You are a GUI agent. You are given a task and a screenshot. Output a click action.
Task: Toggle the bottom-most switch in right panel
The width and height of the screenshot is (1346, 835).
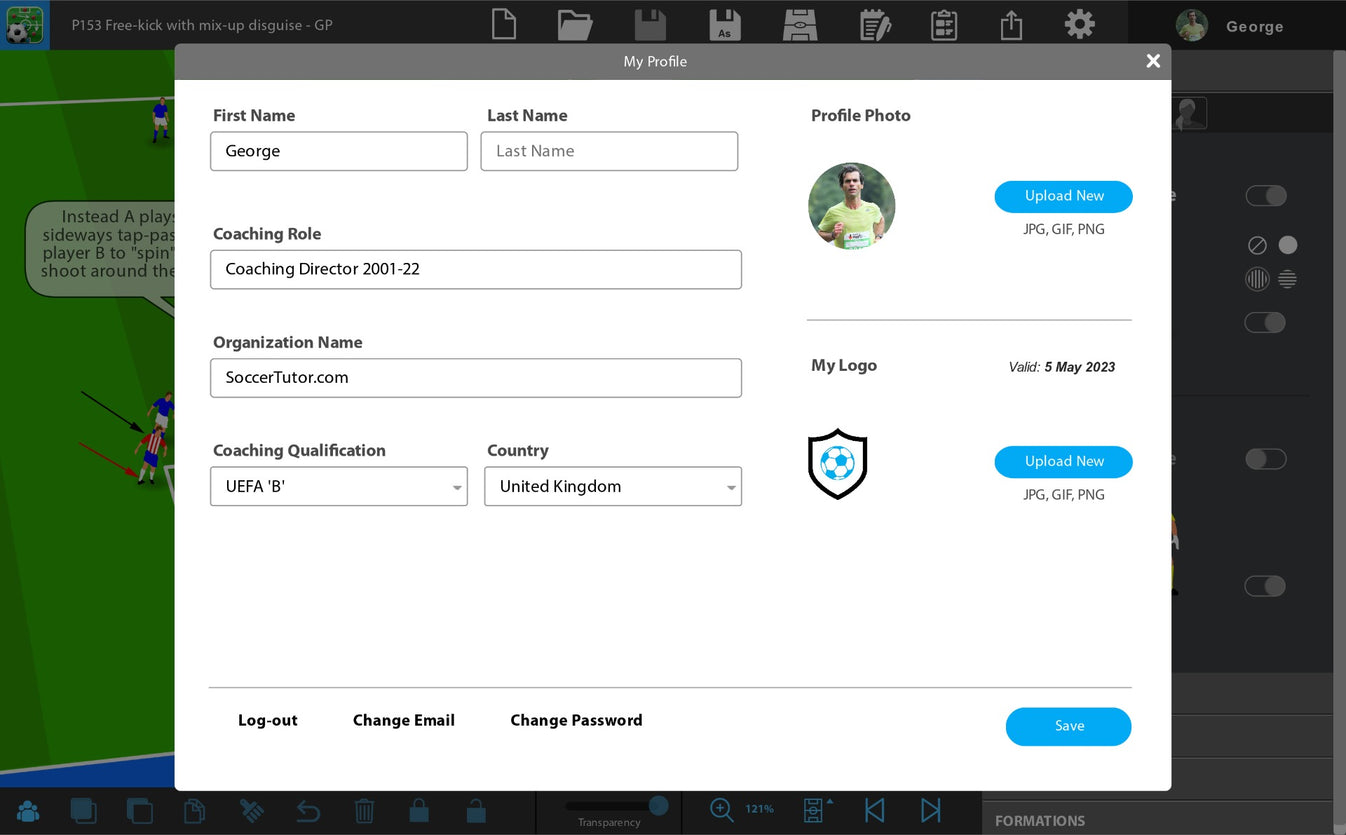(1265, 586)
